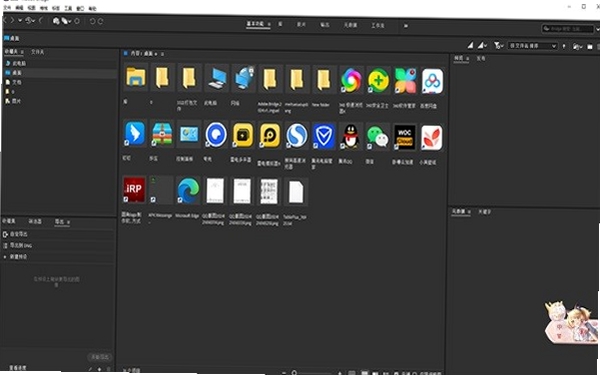
Task: Expand the workspace overflow chevrons
Action: 406,26
